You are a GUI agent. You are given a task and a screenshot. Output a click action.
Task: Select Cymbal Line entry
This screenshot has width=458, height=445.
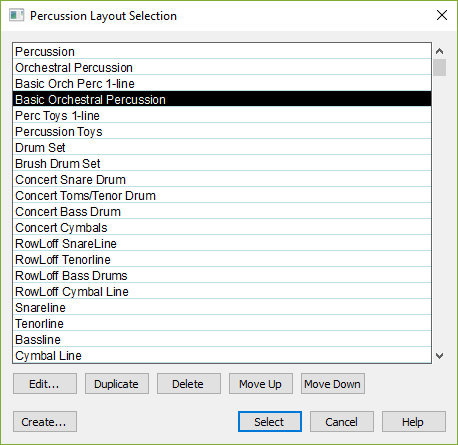[x=222, y=355]
